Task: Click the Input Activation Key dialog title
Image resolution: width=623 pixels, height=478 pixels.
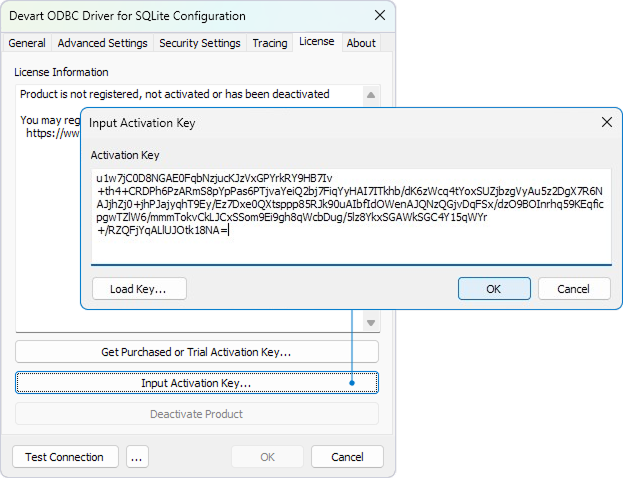Action: click(142, 123)
